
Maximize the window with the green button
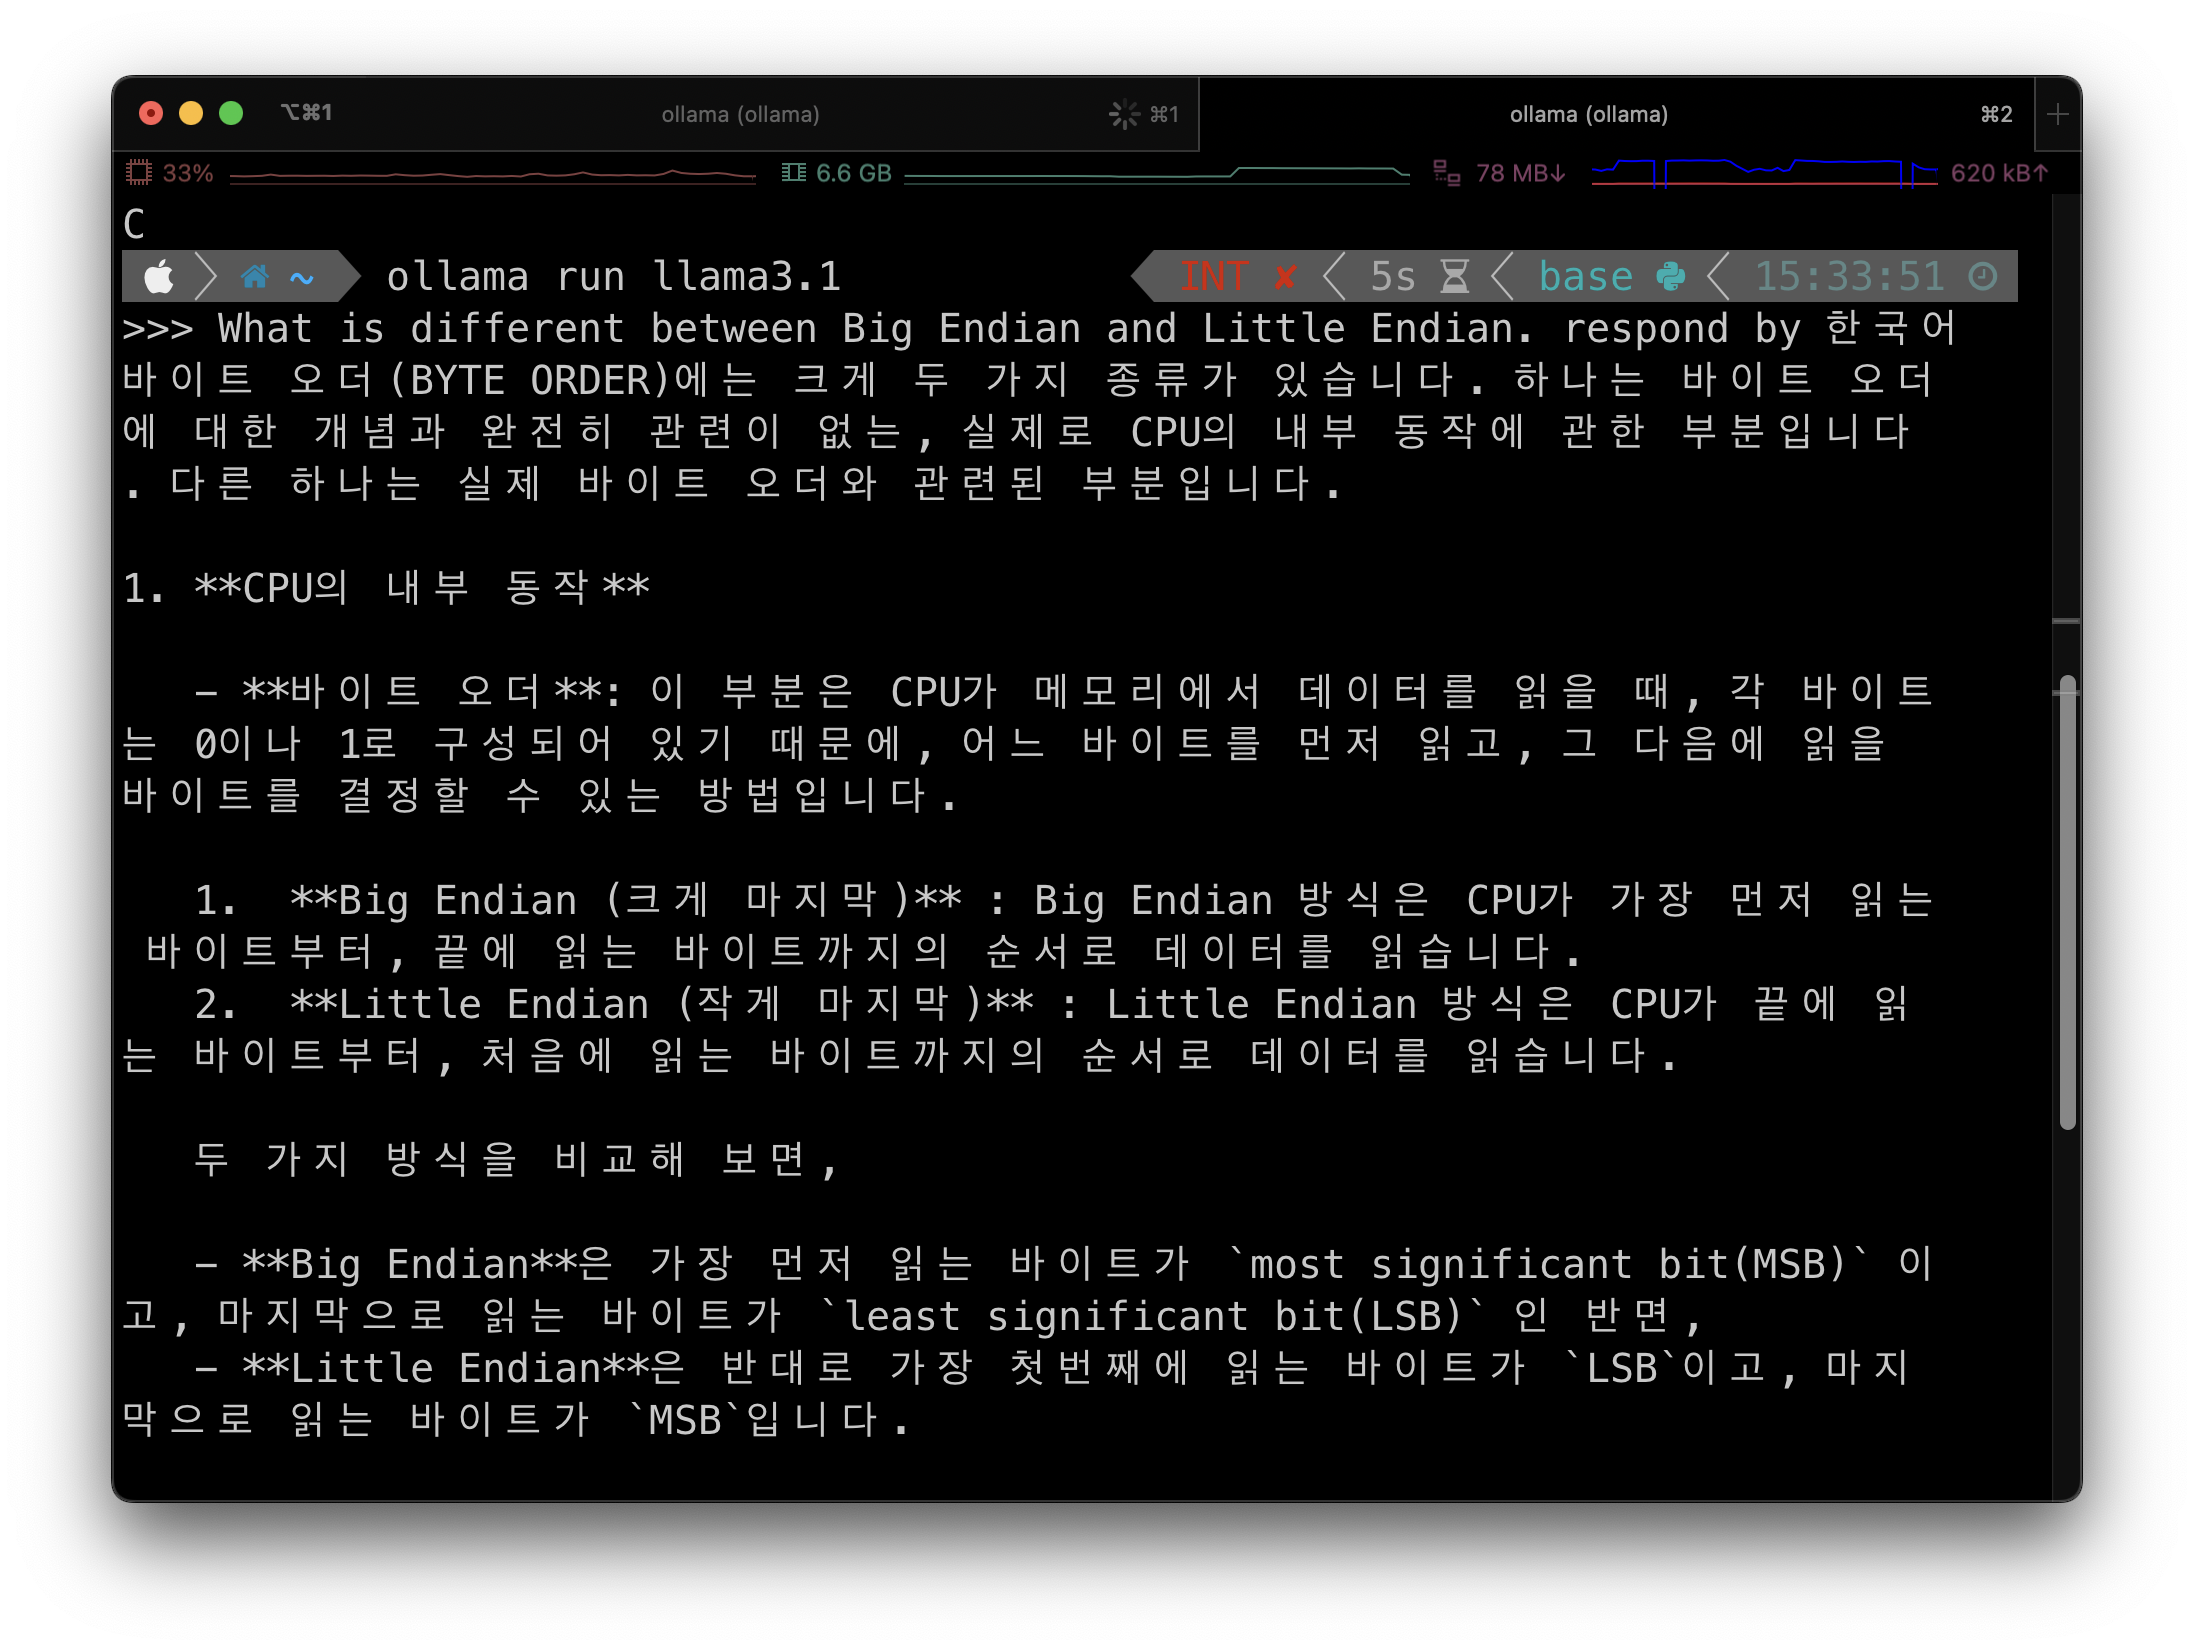coord(231,113)
